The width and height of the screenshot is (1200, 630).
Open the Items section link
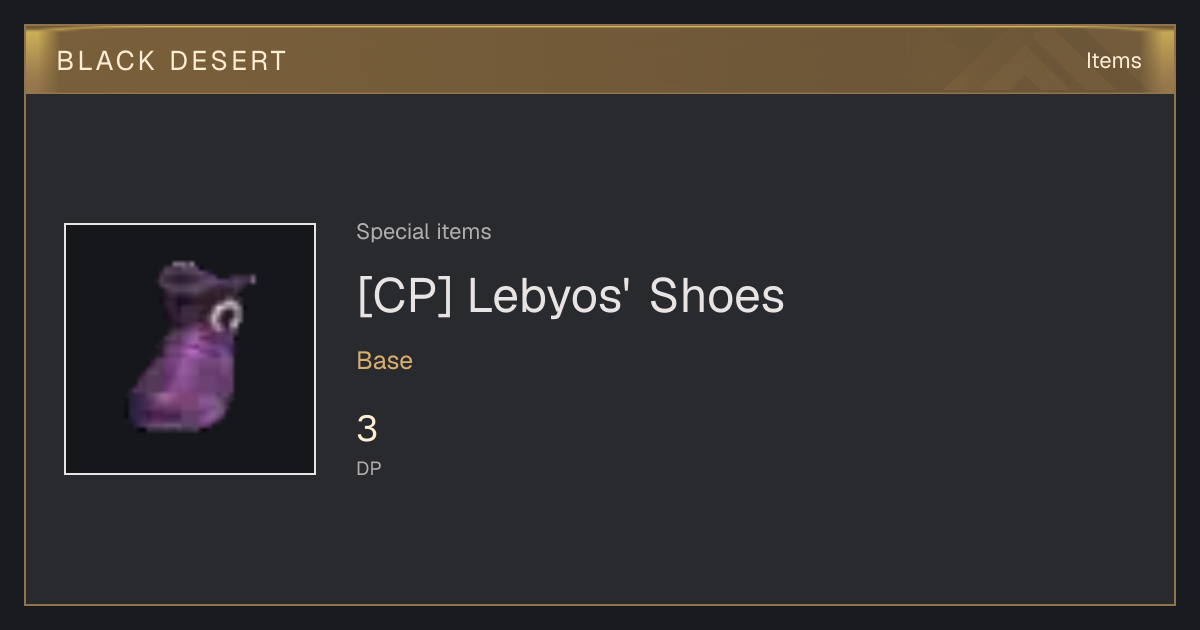(x=1113, y=61)
